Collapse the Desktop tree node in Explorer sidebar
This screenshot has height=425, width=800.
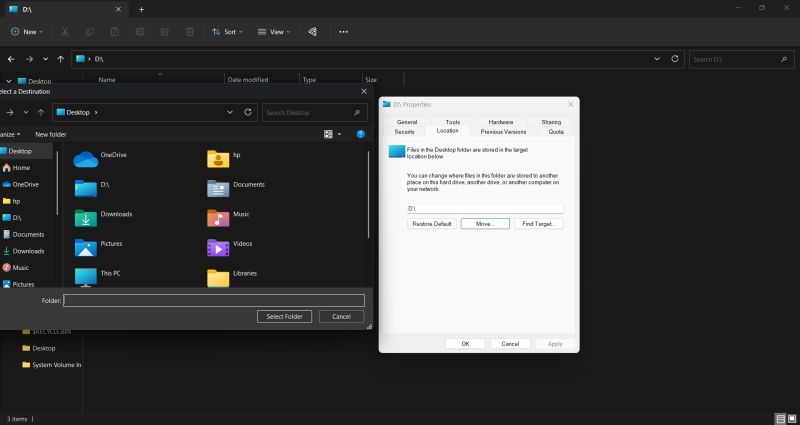[x=8, y=81]
